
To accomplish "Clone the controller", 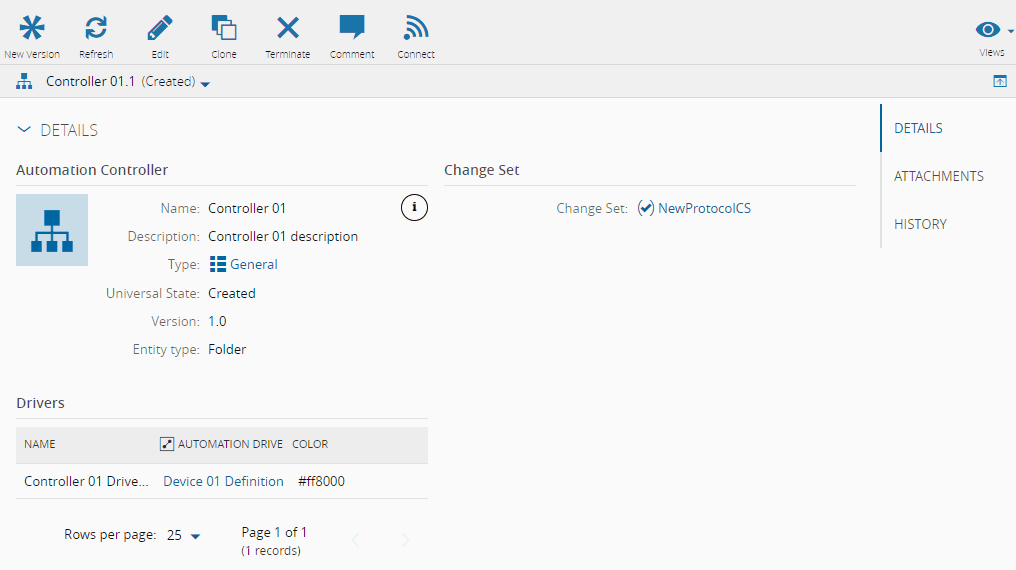I will coord(224,29).
